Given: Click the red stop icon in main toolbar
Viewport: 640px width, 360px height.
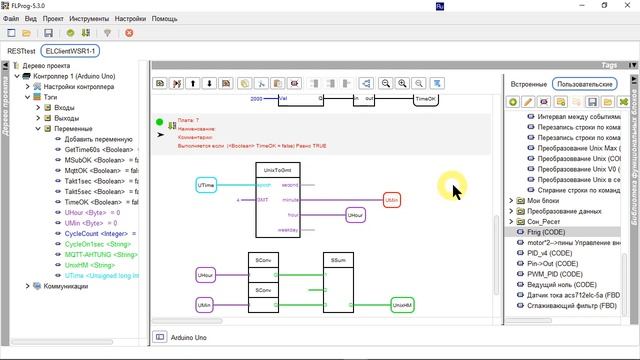Looking at the screenshot, I should (129, 33).
